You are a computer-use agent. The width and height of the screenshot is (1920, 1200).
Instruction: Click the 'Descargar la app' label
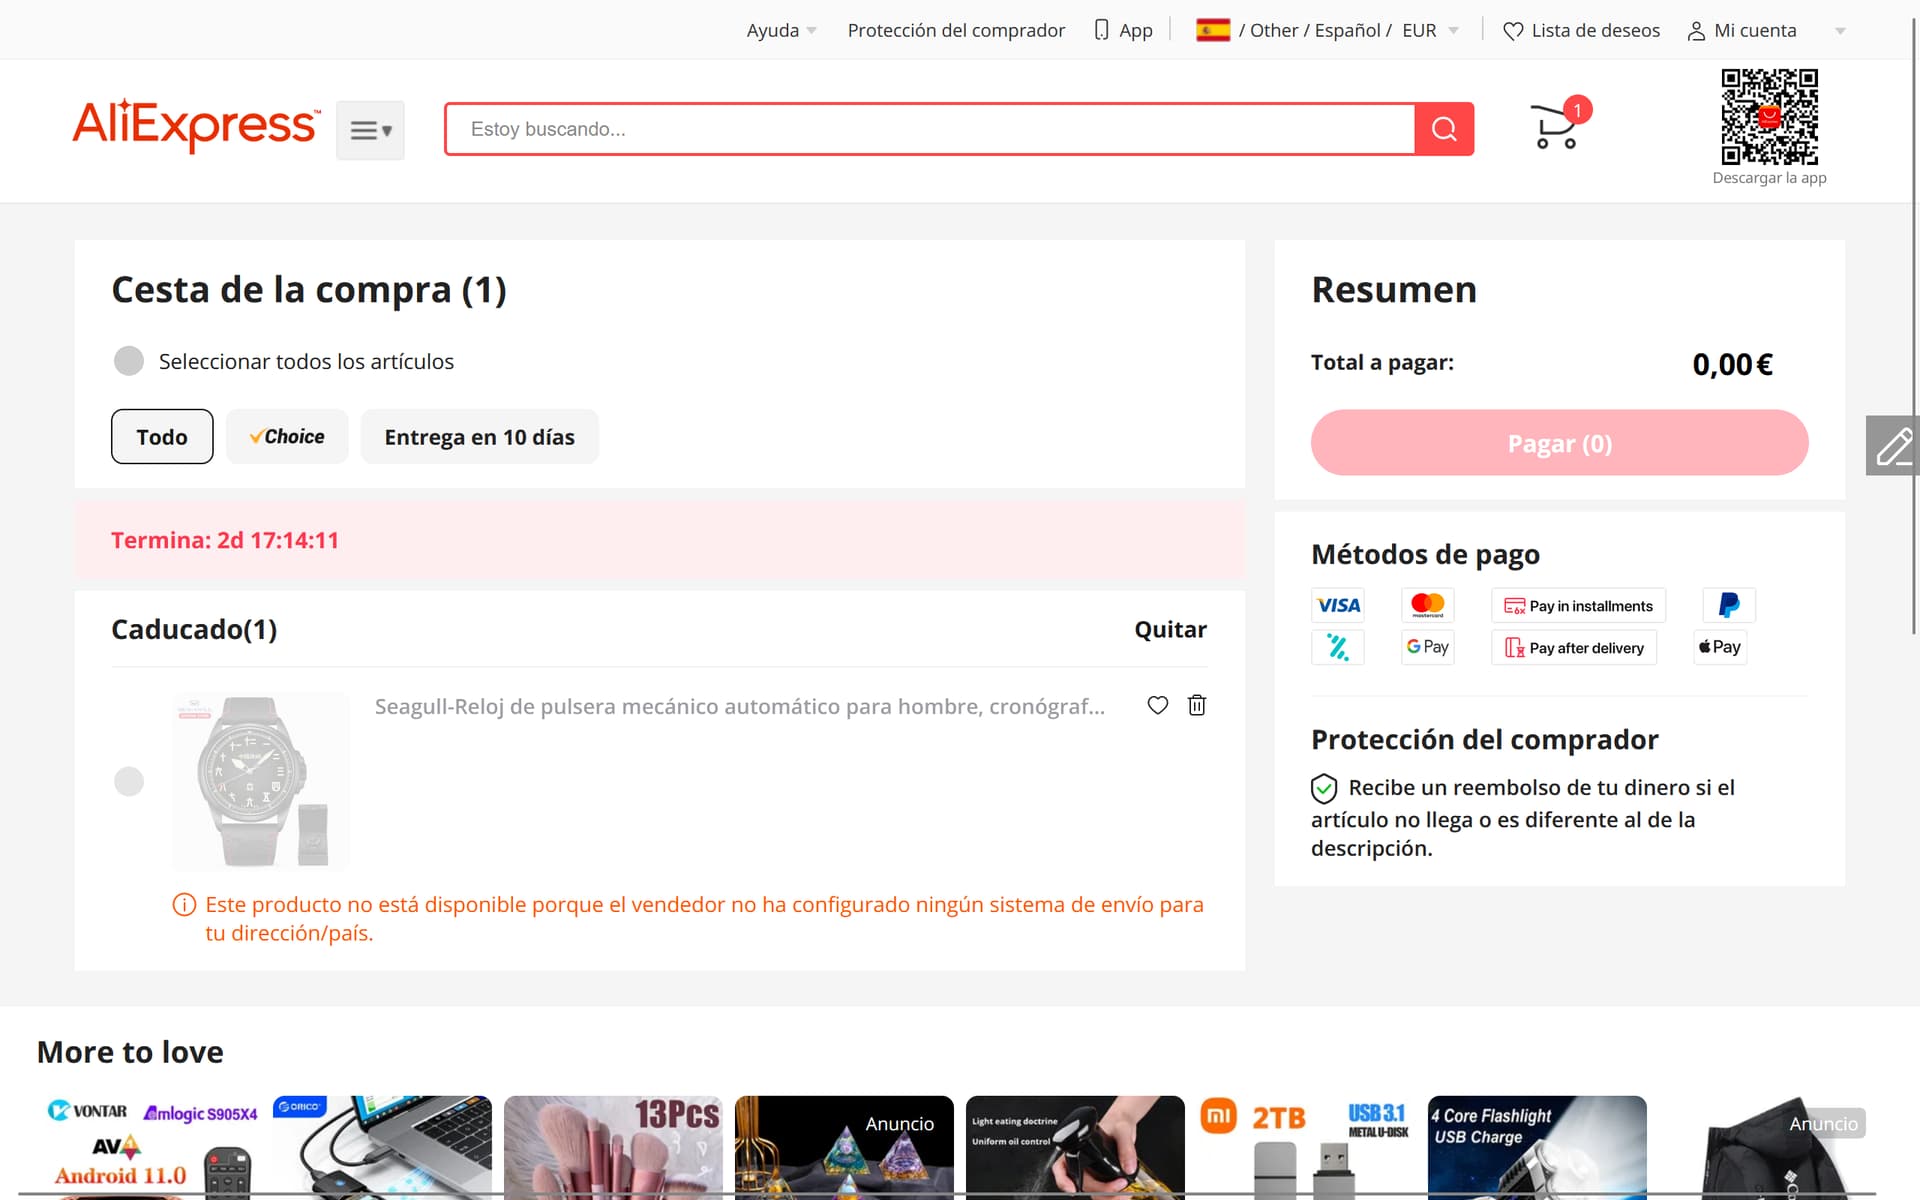click(1769, 178)
